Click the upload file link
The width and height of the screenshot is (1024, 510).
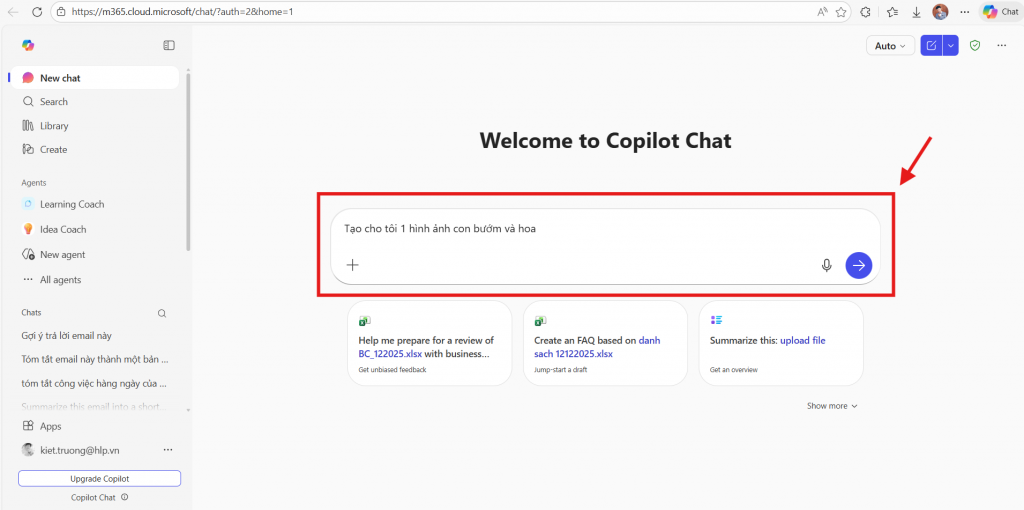click(802, 341)
